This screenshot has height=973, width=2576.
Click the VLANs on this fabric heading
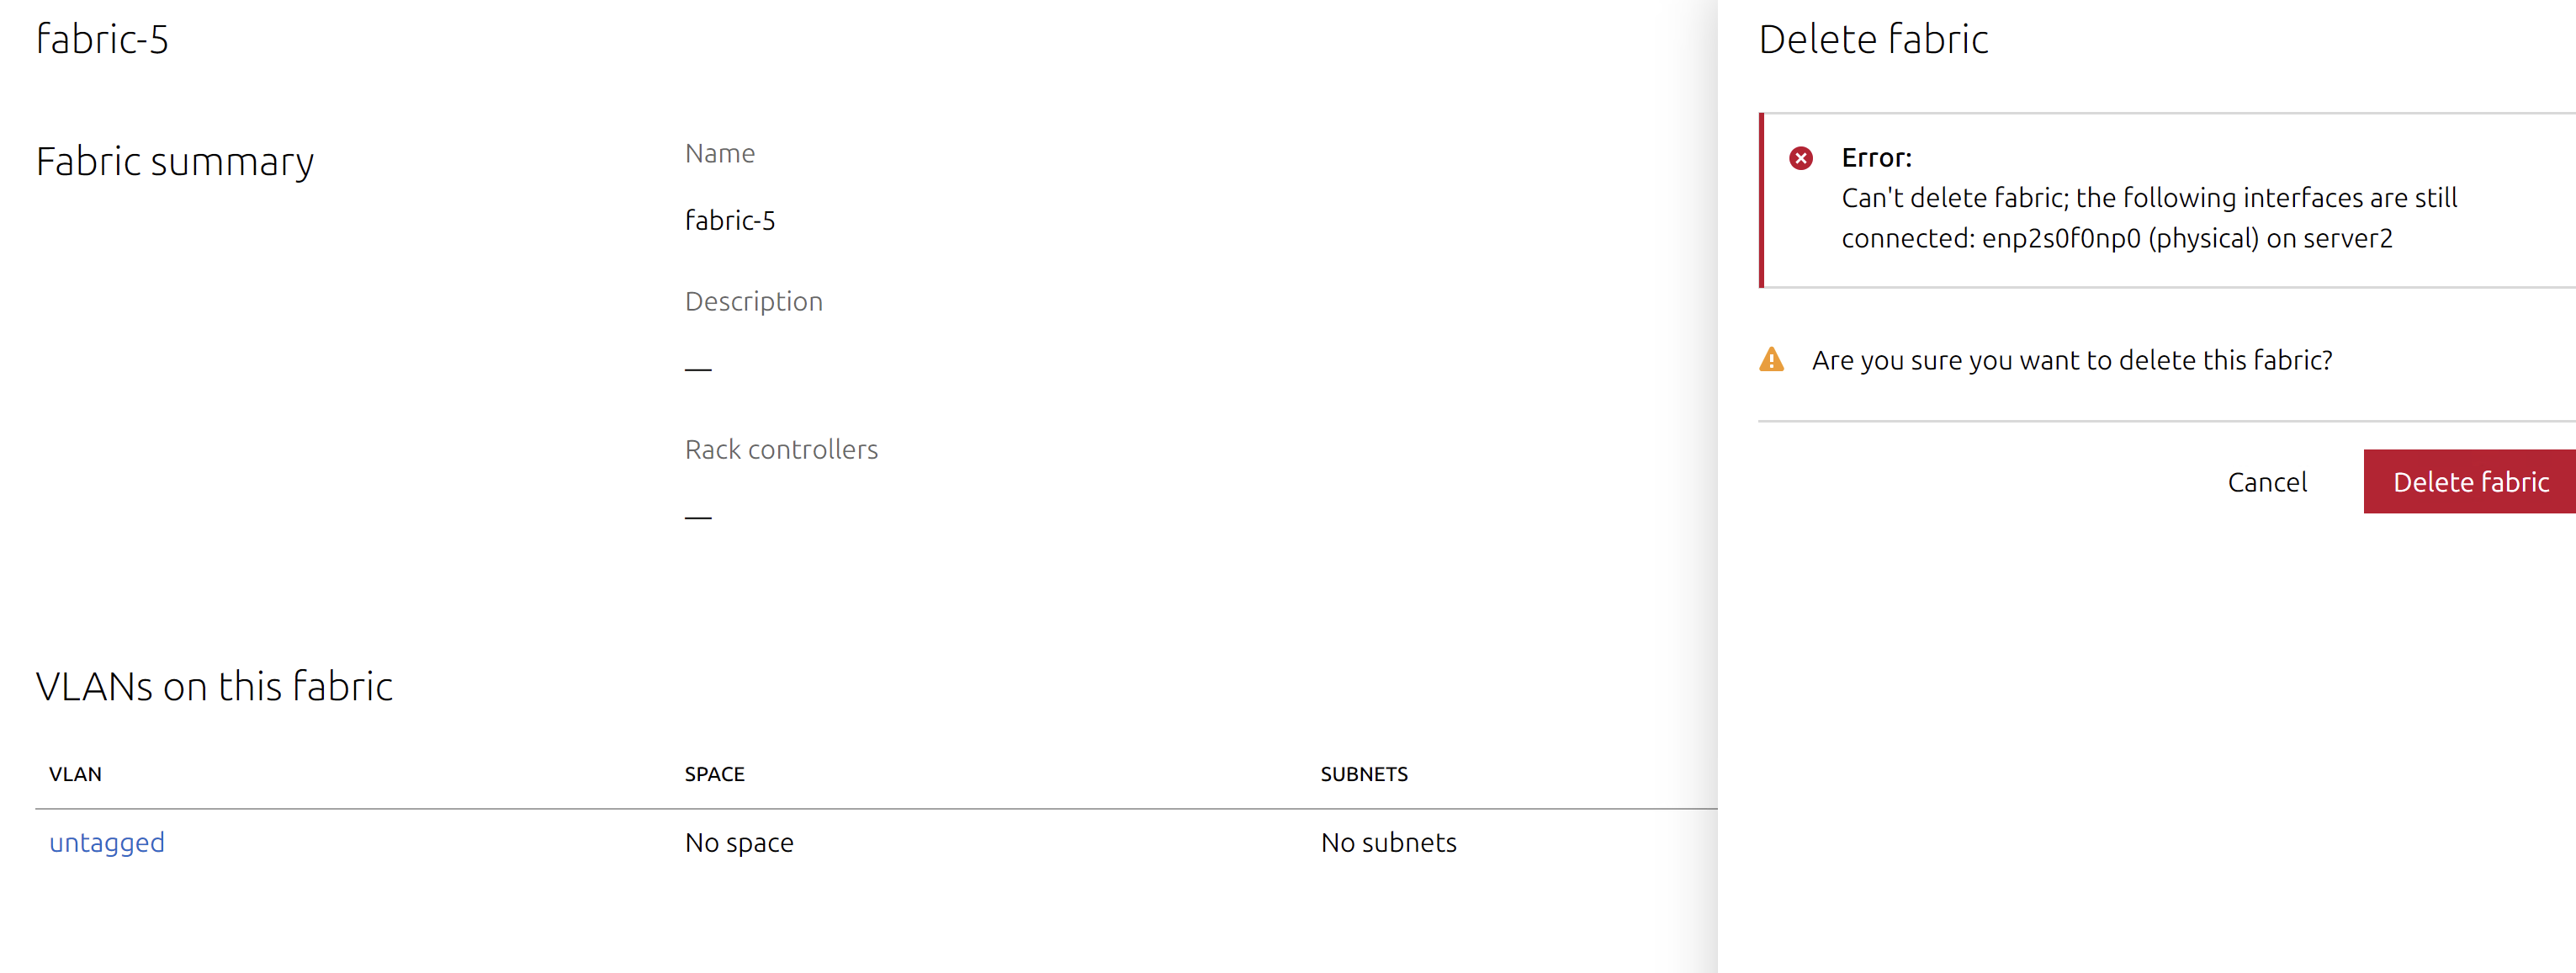pyautogui.click(x=214, y=687)
